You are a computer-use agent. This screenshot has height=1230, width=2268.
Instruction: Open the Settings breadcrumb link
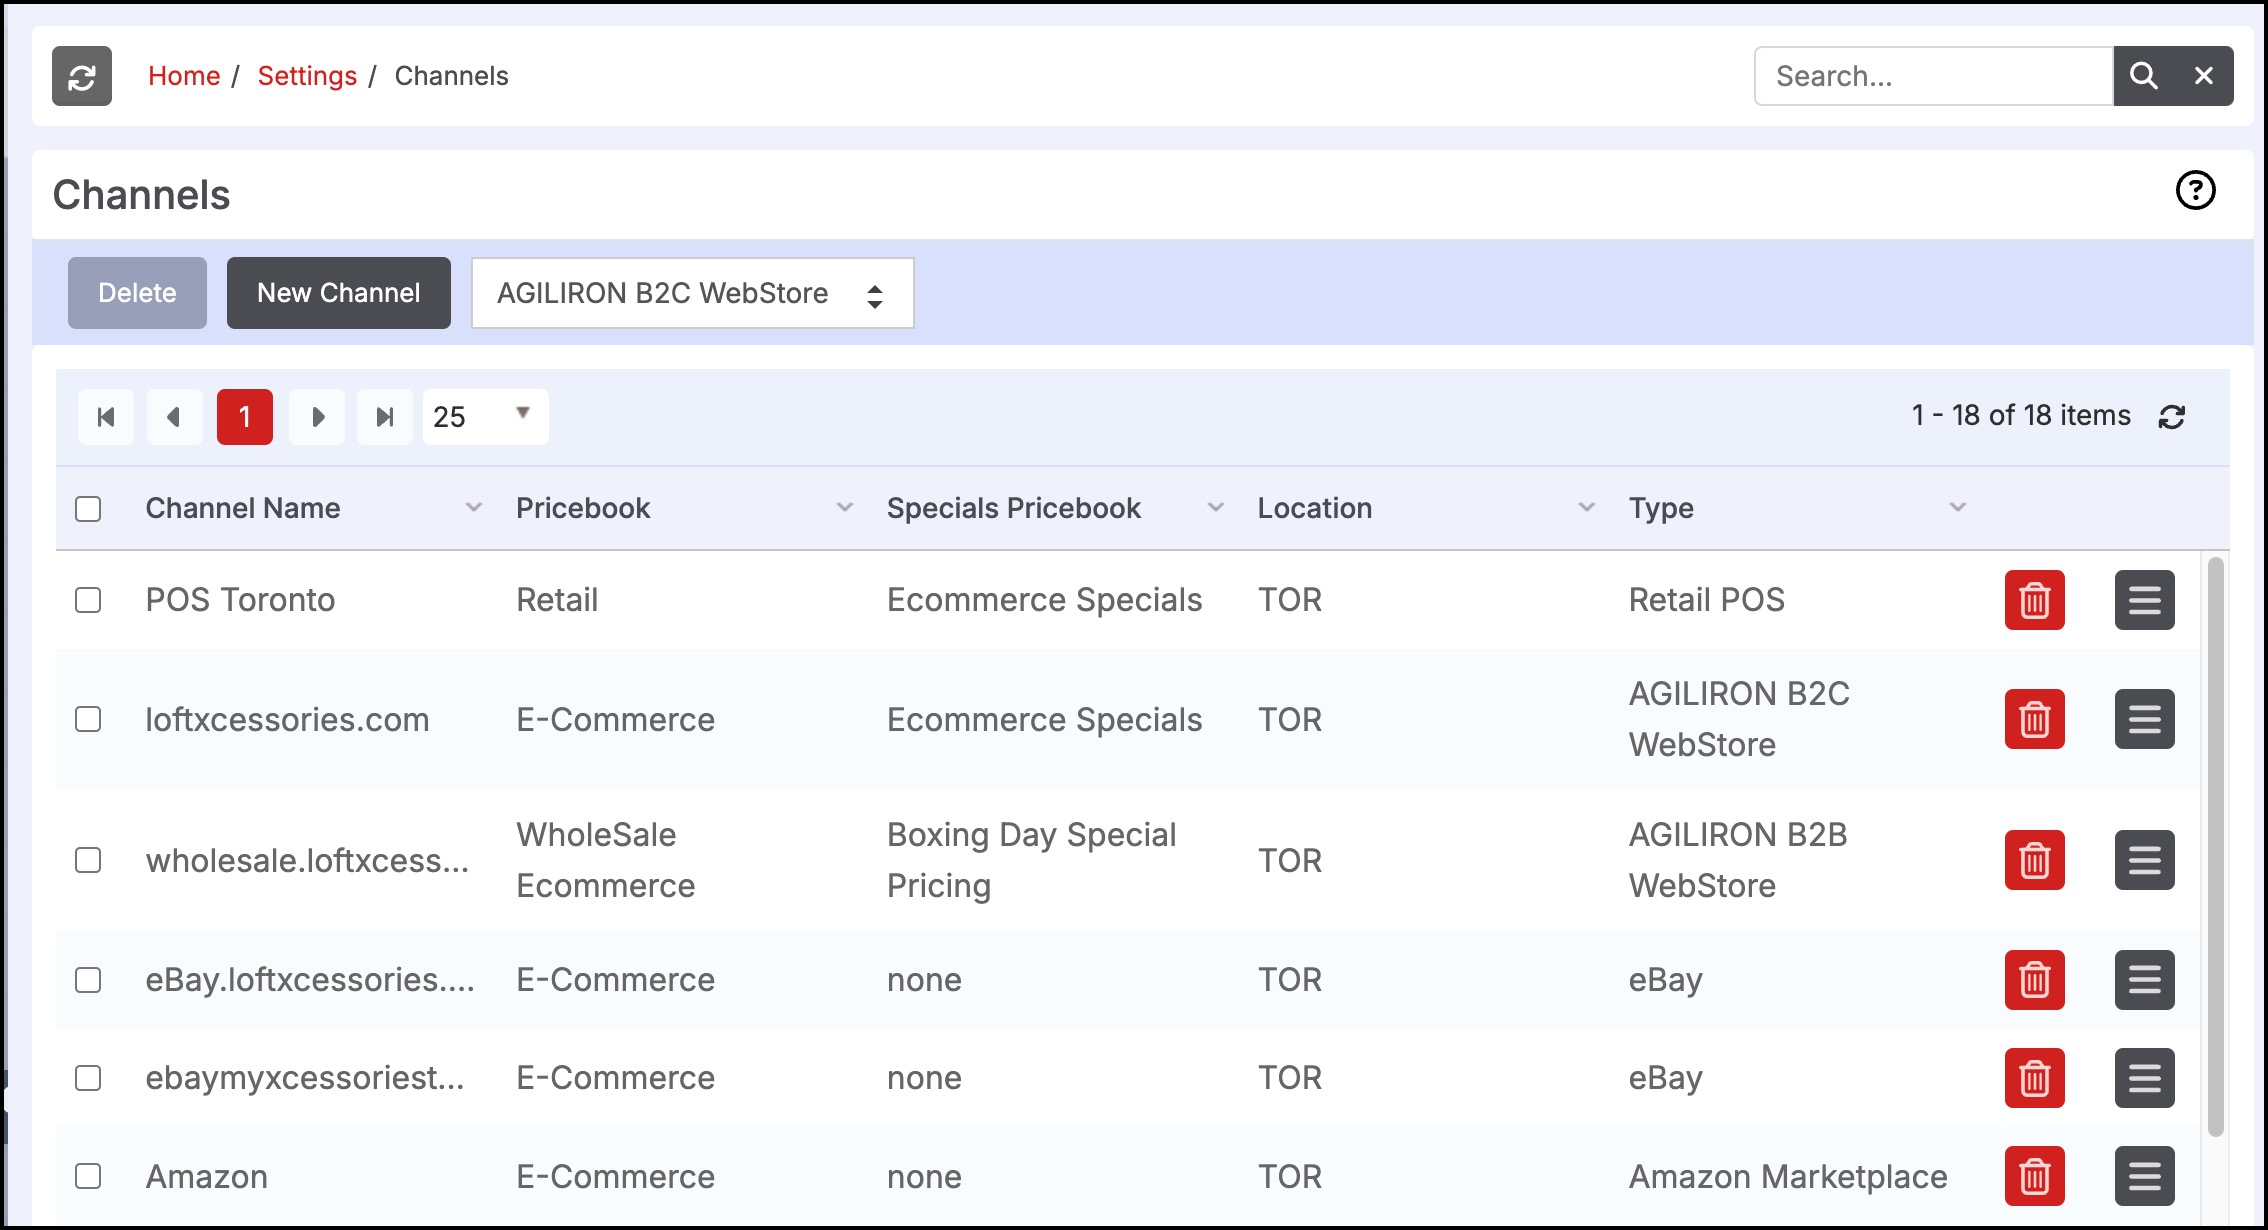307,76
